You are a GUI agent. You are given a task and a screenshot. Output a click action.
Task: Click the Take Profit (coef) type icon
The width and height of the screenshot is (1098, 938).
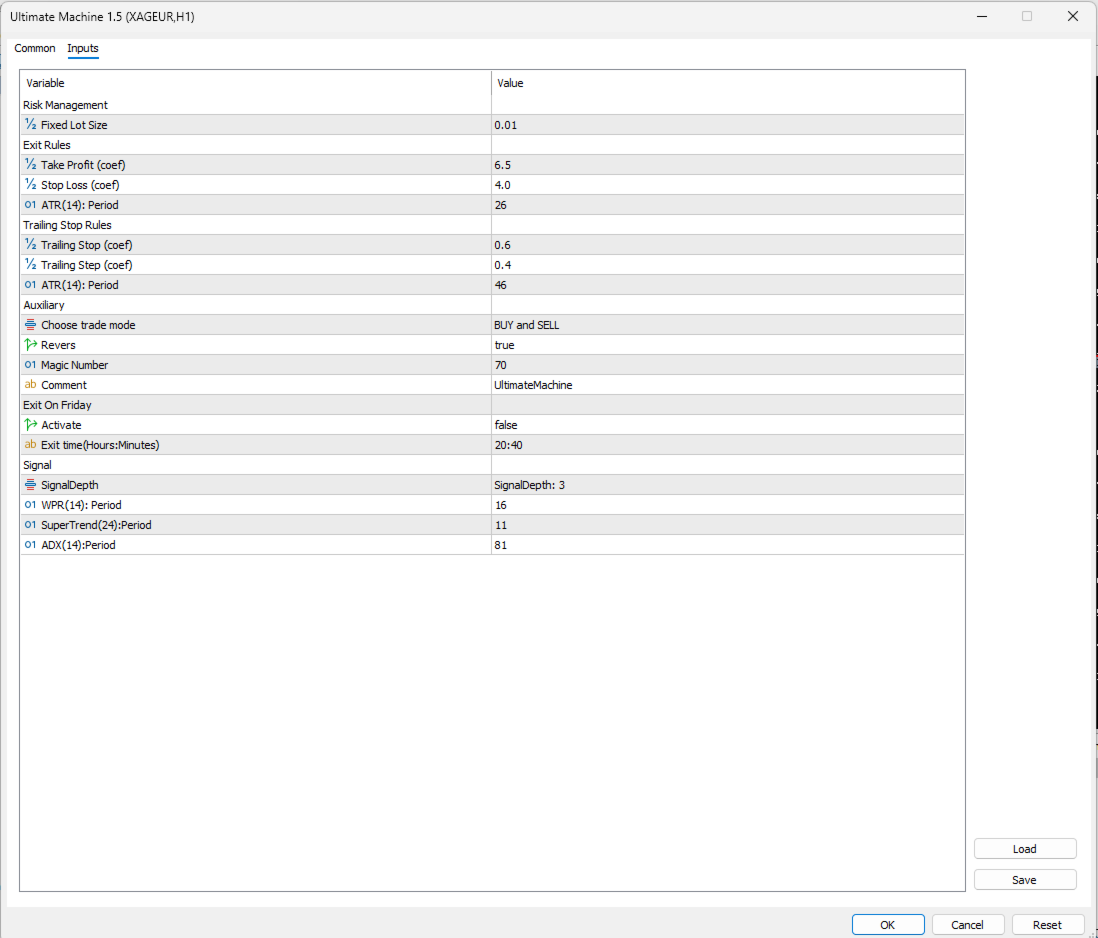tap(30, 164)
